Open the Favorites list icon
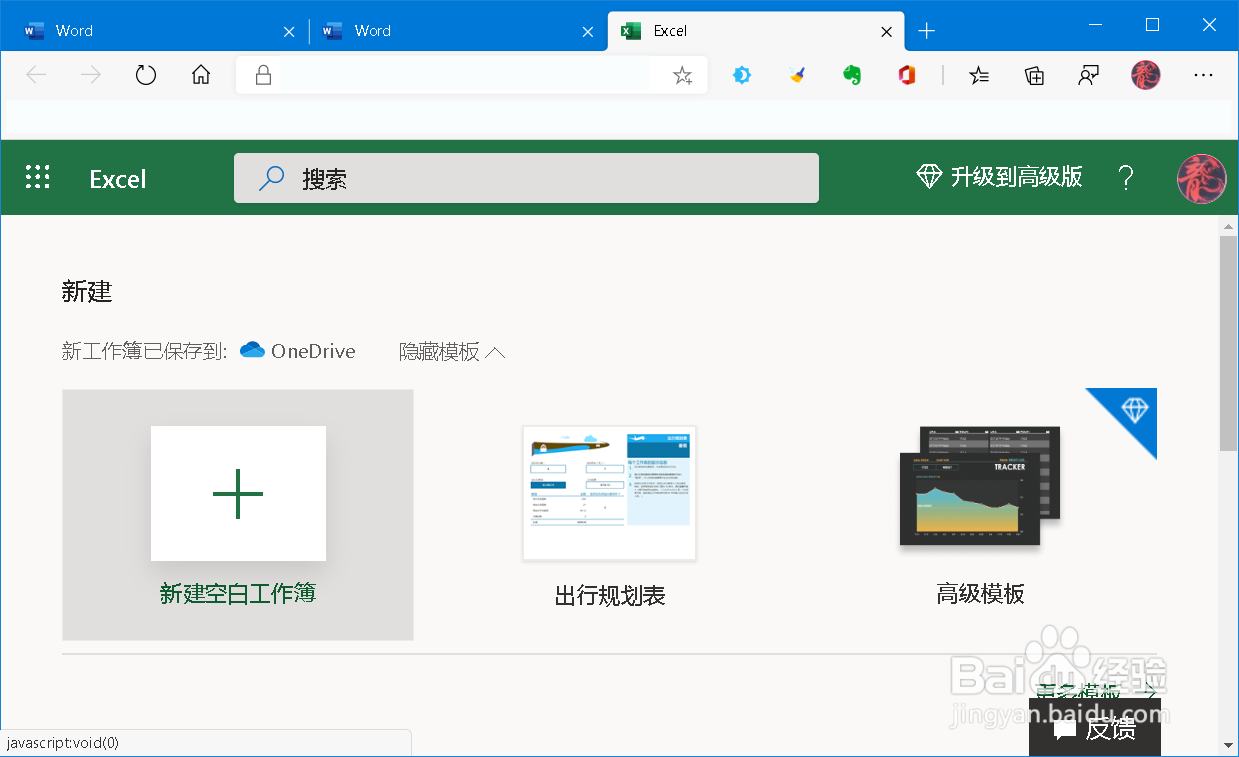The height and width of the screenshot is (757, 1239). point(979,75)
